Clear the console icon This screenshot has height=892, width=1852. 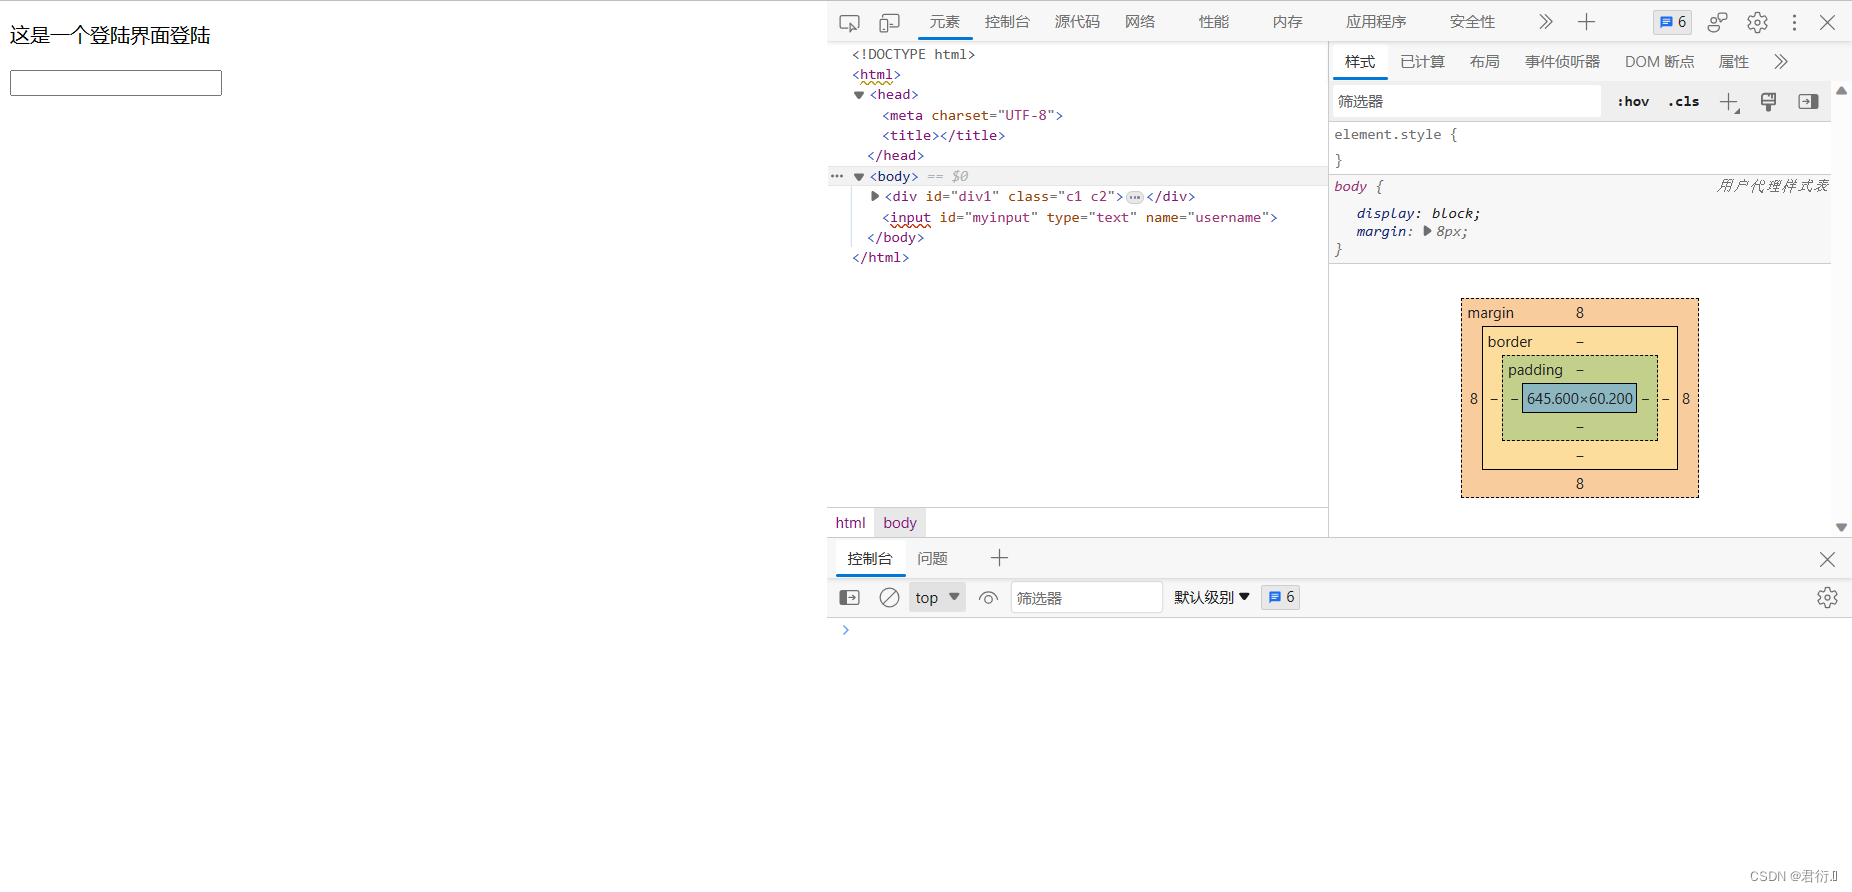tap(889, 598)
